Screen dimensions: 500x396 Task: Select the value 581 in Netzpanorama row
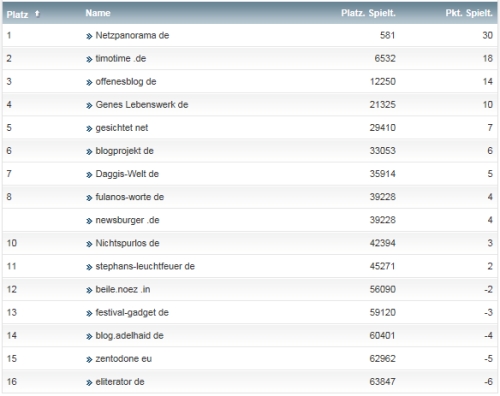(387, 35)
